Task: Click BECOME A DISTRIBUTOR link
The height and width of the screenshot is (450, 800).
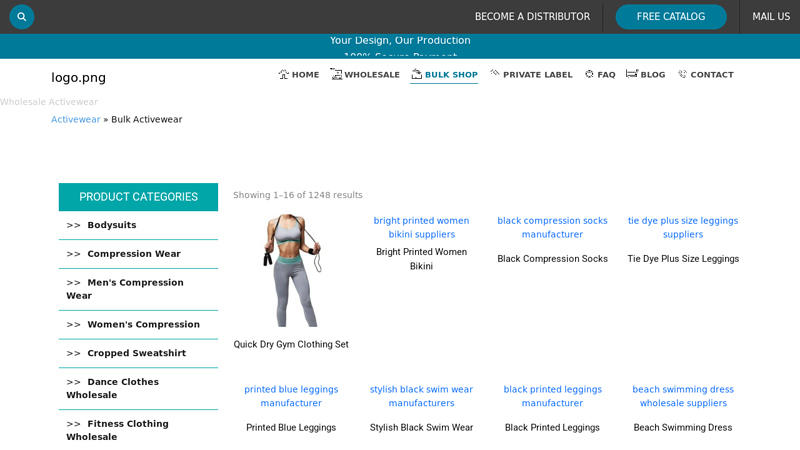Action: click(532, 17)
